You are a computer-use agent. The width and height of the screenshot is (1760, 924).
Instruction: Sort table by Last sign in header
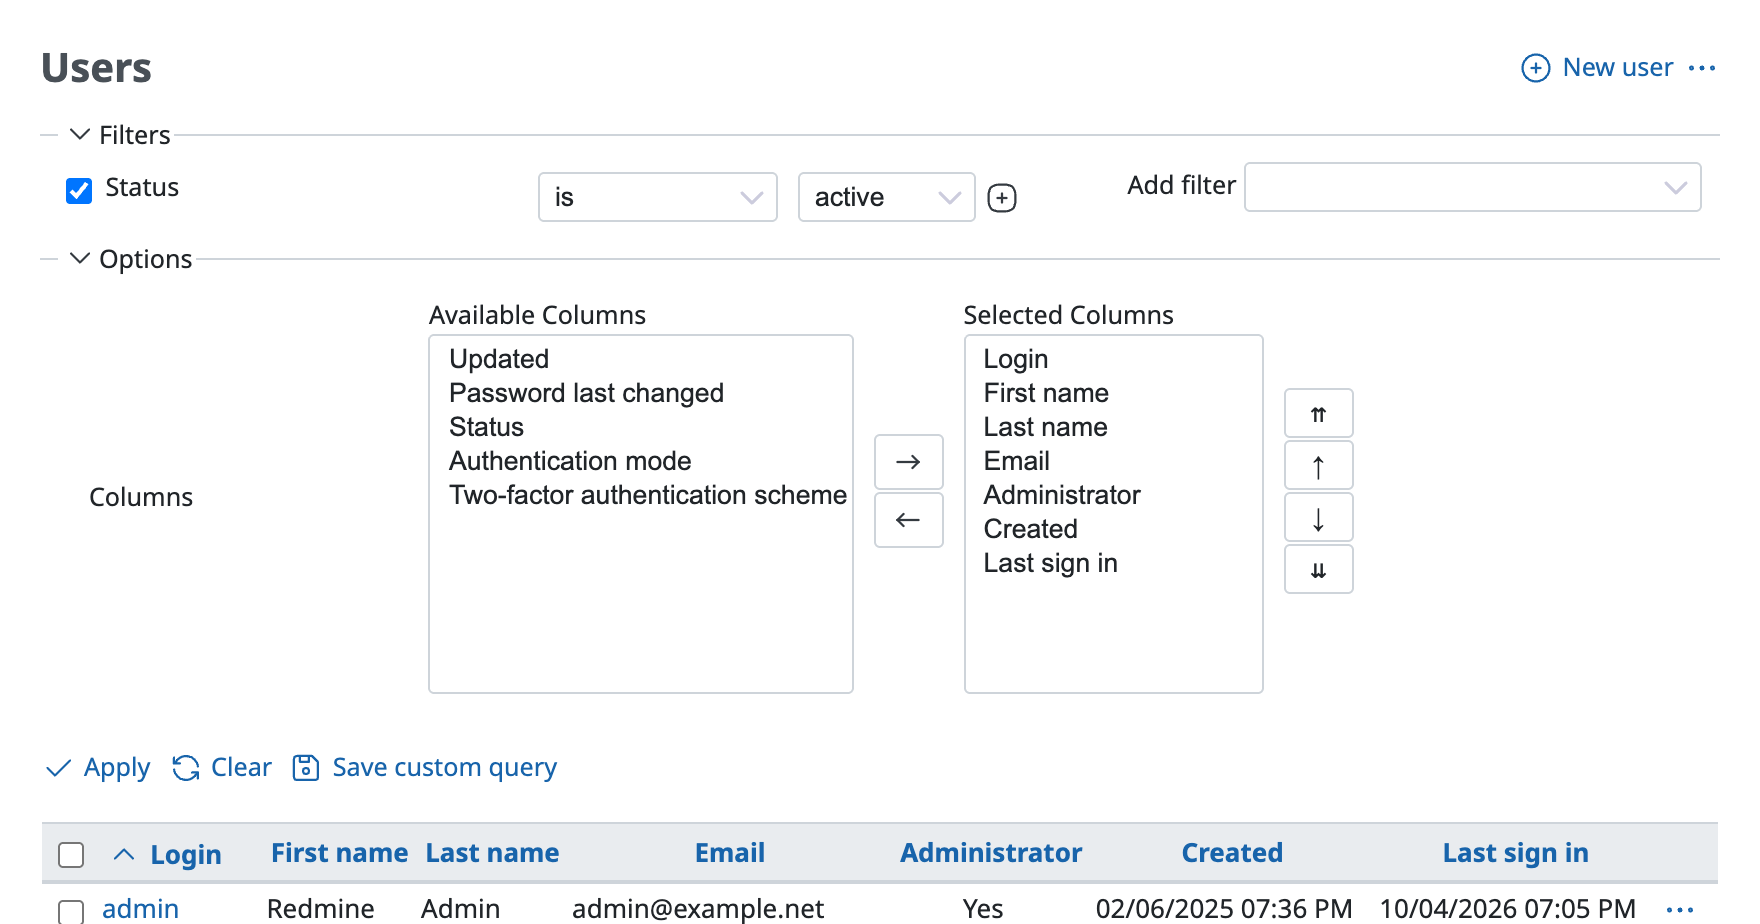[x=1515, y=853]
